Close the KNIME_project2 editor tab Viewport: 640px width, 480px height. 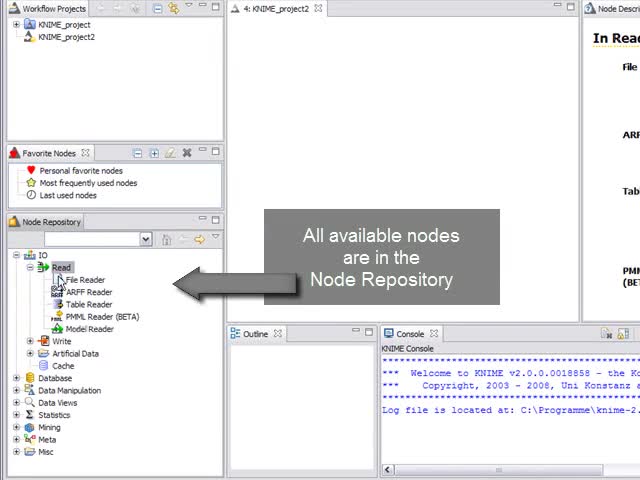pyautogui.click(x=318, y=8)
